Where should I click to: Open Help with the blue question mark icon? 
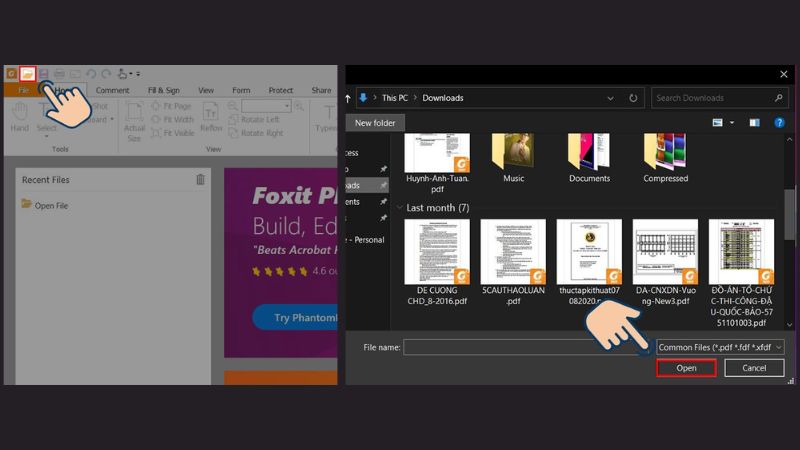click(779, 123)
